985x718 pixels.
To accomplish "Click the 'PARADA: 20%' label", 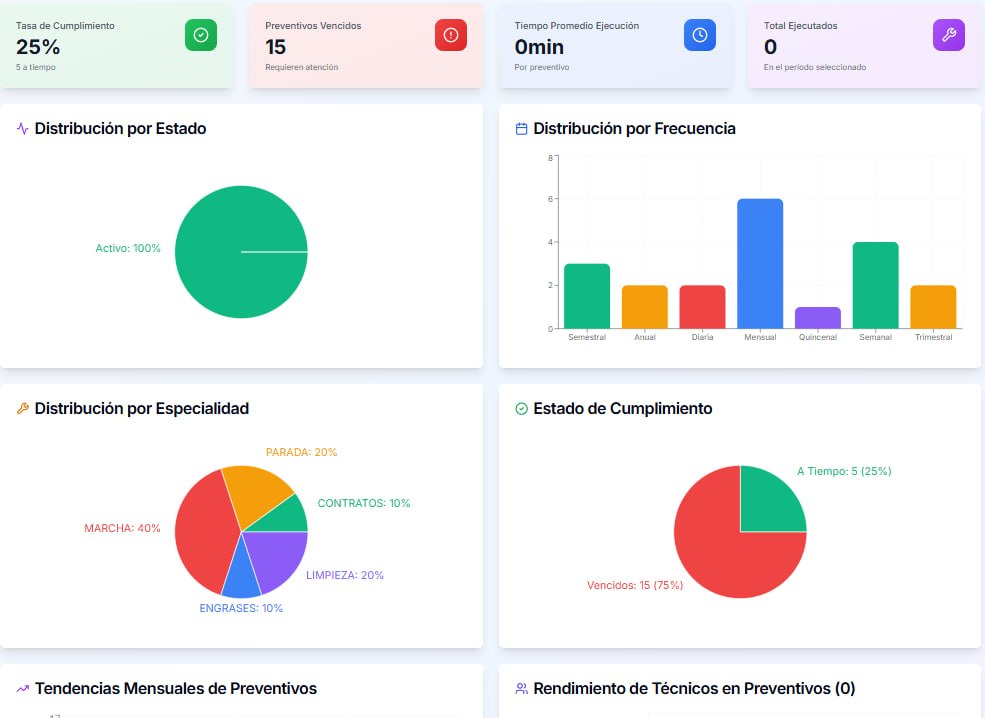I will (302, 452).
